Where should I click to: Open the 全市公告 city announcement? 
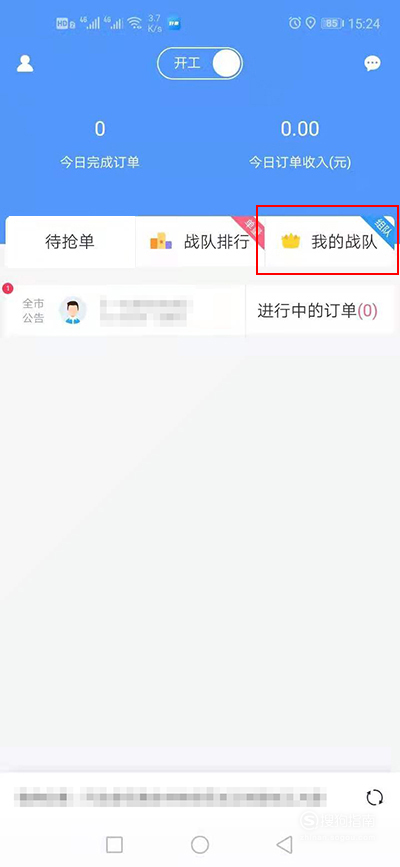click(x=125, y=311)
